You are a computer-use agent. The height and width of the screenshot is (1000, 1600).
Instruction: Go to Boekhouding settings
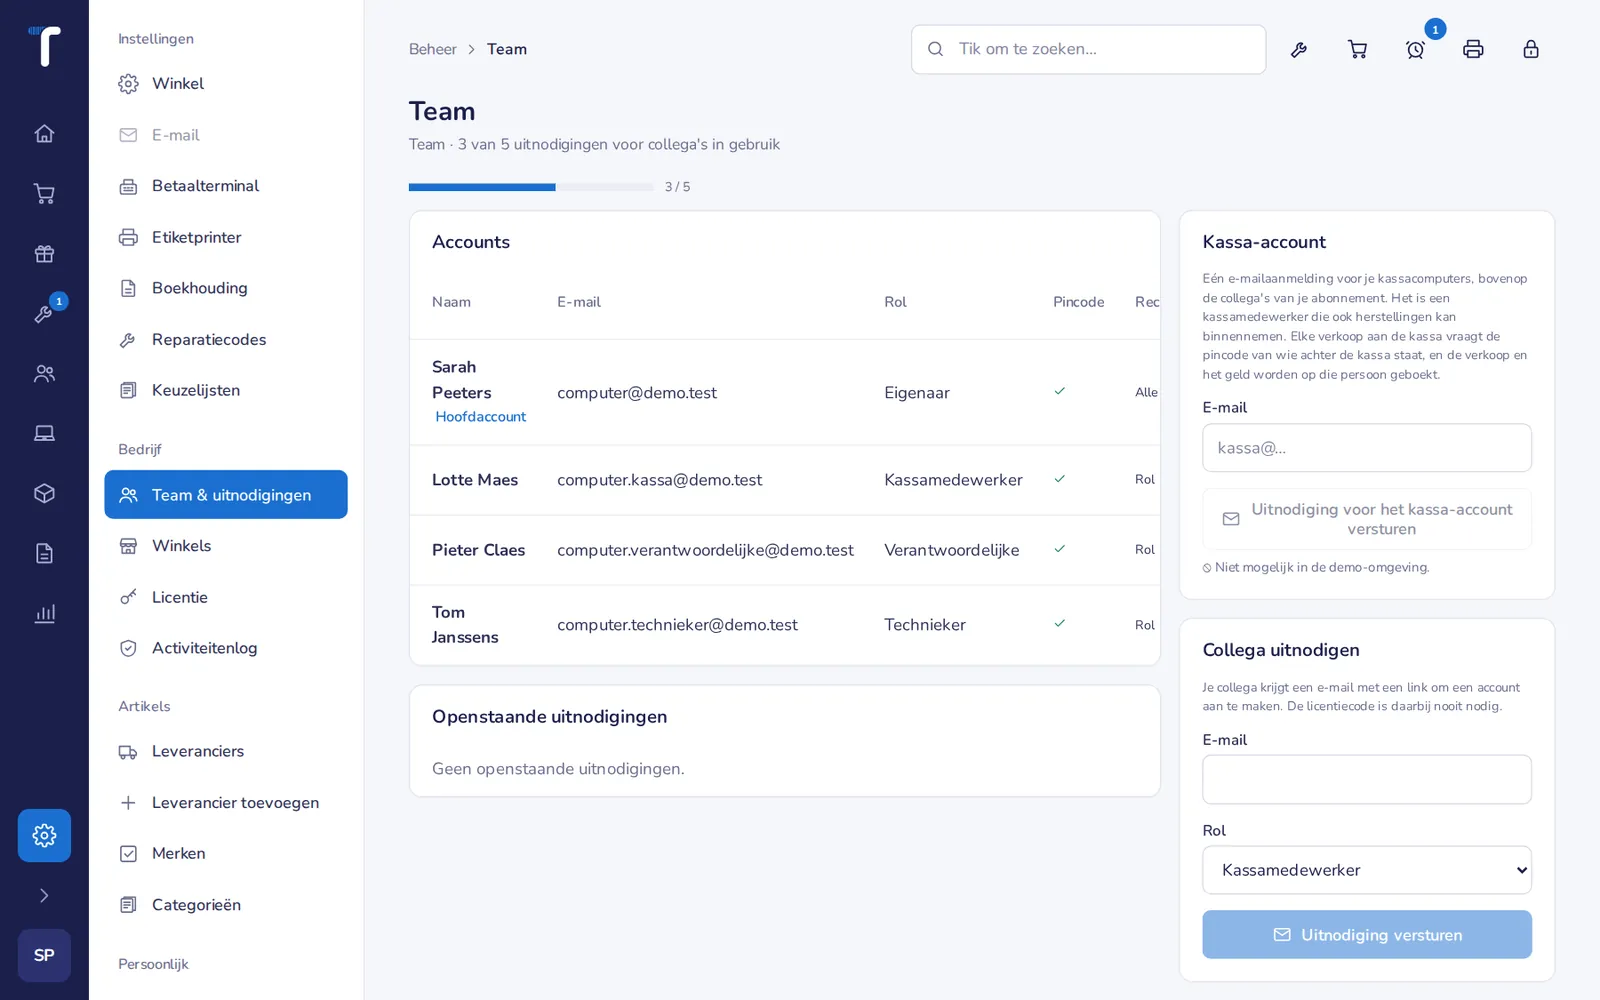(226, 288)
